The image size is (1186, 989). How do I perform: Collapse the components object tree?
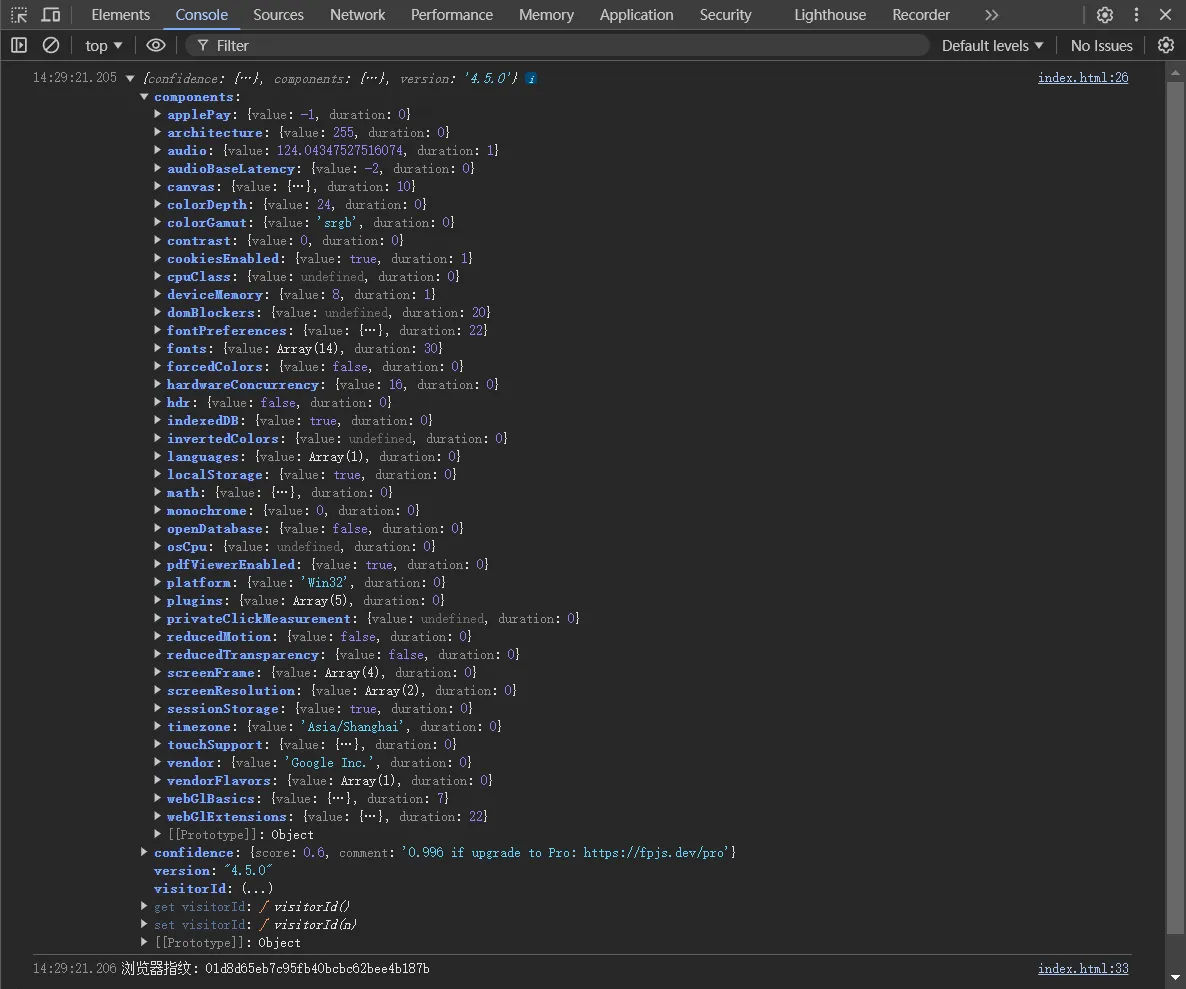pyautogui.click(x=145, y=97)
